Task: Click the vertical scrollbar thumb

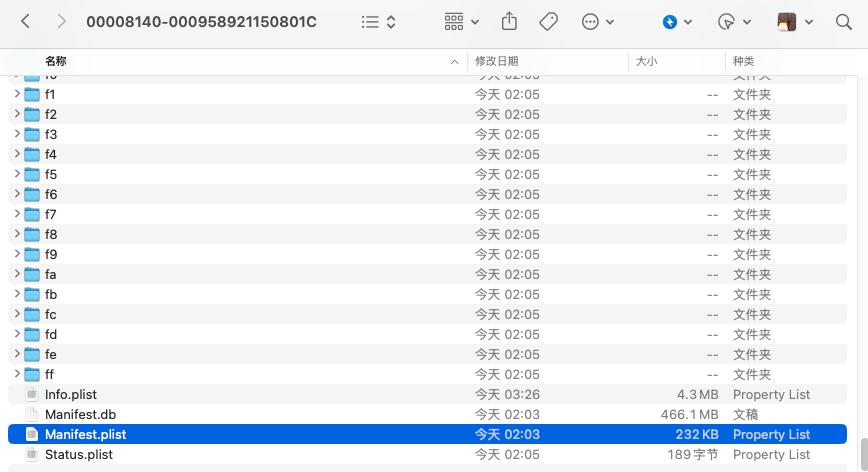Action: [863, 454]
